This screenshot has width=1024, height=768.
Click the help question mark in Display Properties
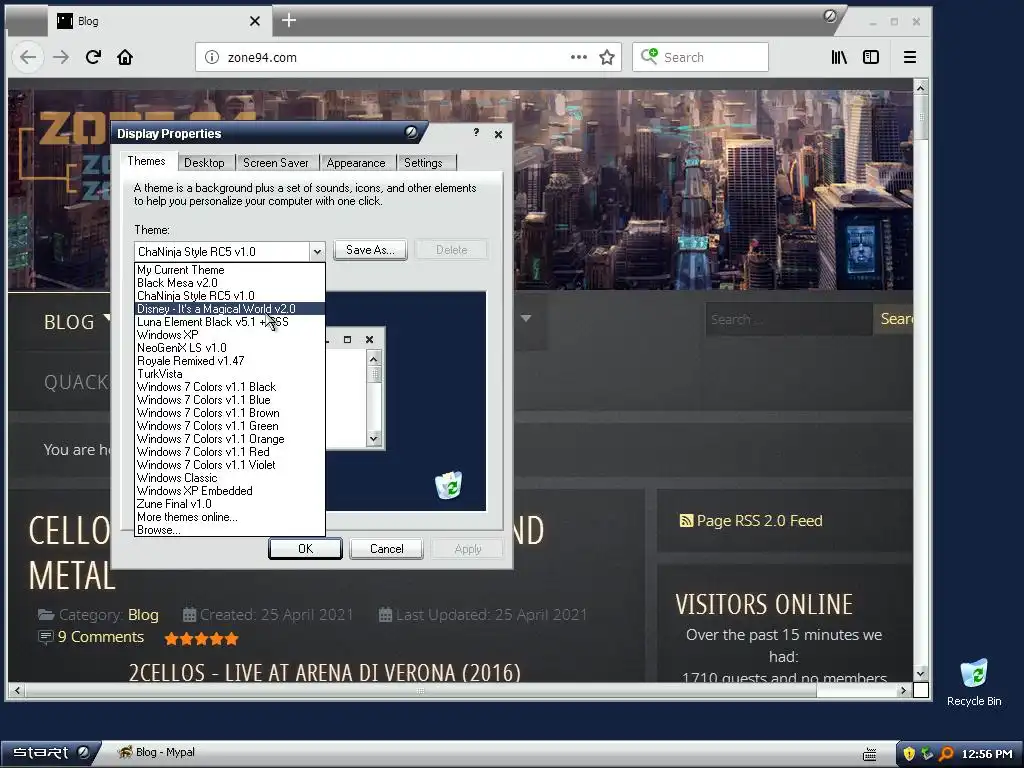476,133
